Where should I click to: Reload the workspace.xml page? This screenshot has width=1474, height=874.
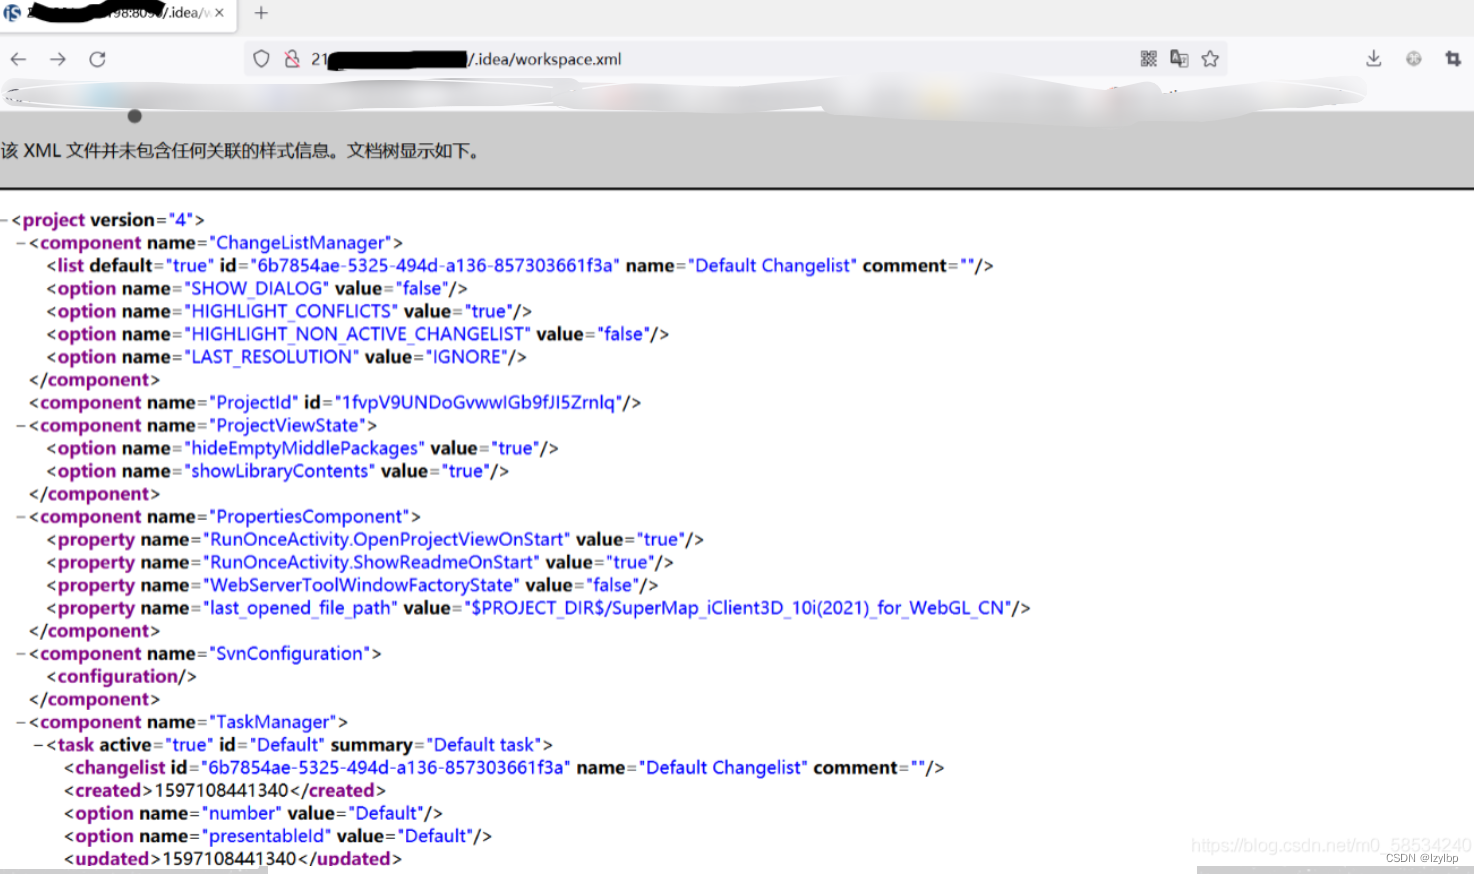[97, 59]
